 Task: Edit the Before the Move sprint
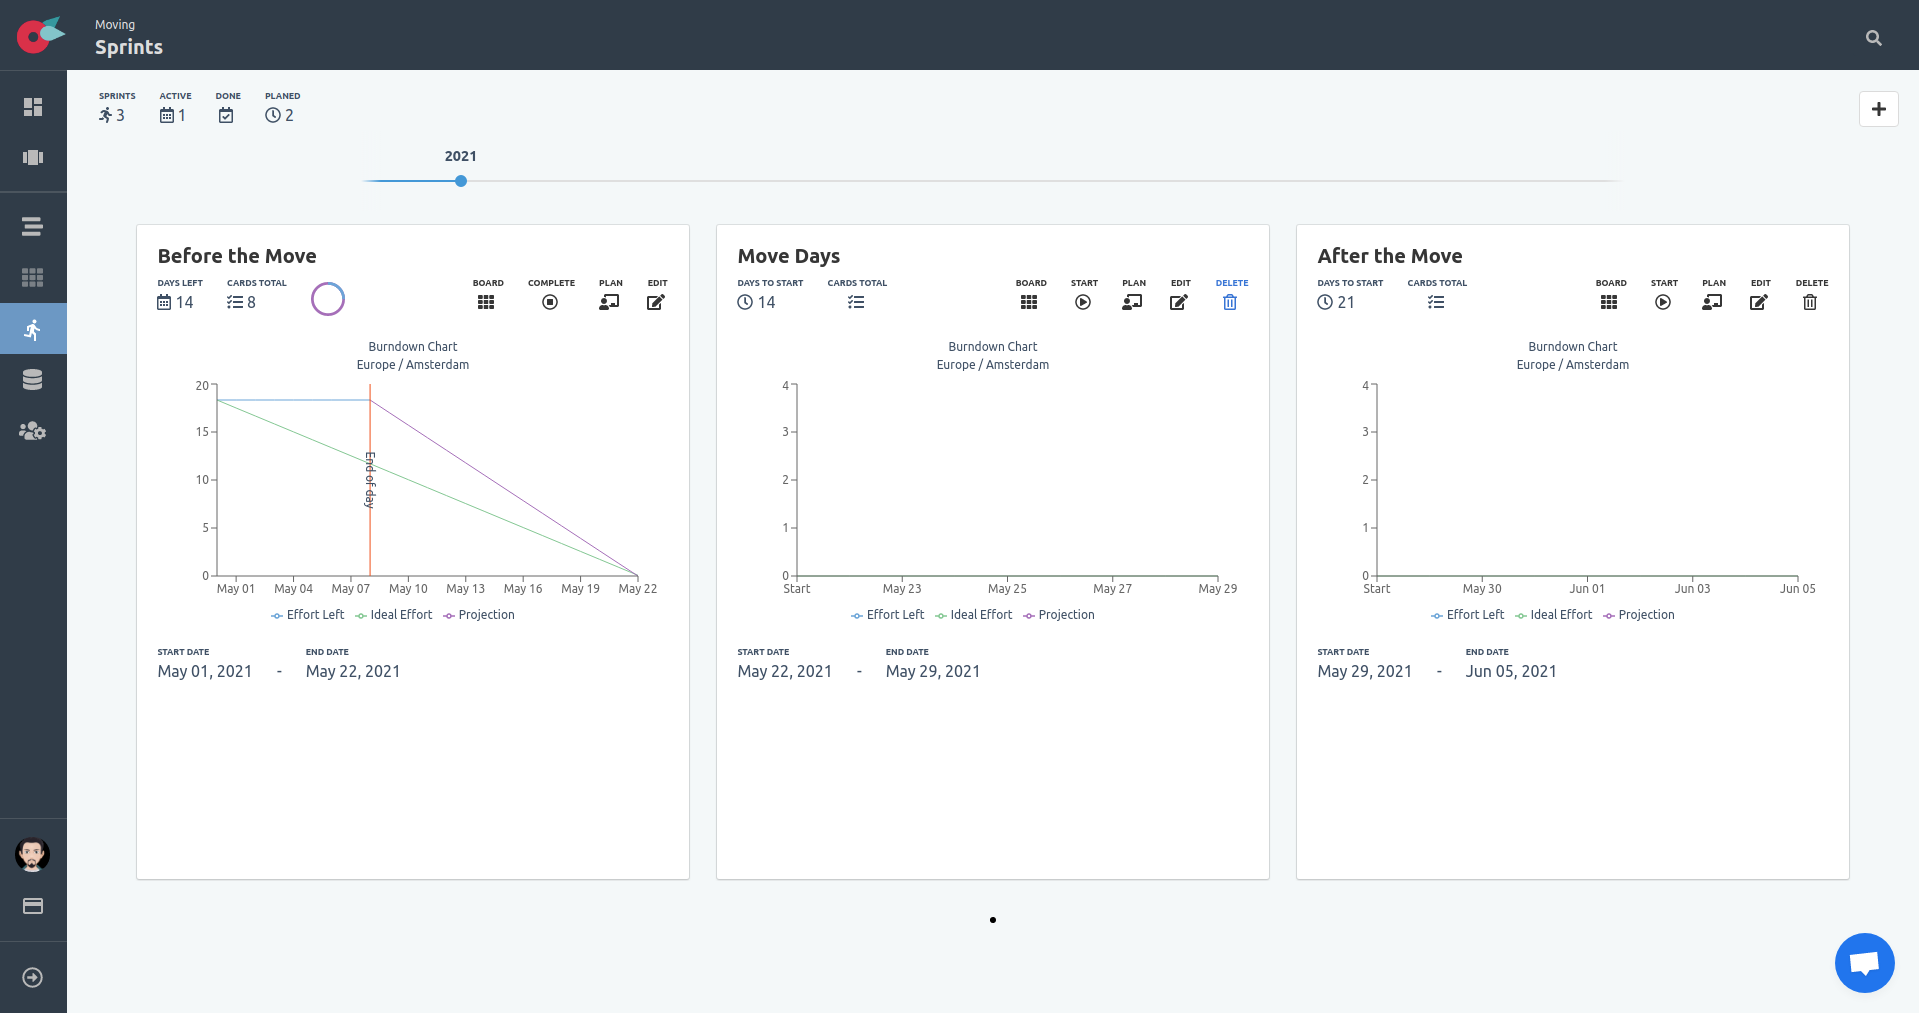pos(657,296)
